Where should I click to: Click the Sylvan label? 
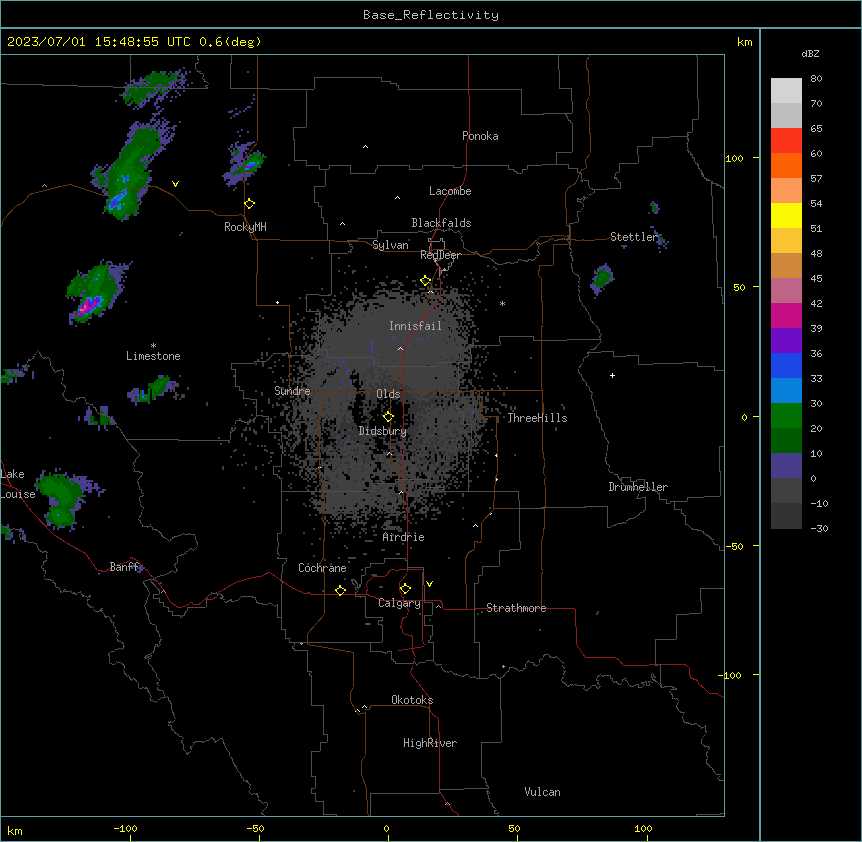(x=390, y=245)
